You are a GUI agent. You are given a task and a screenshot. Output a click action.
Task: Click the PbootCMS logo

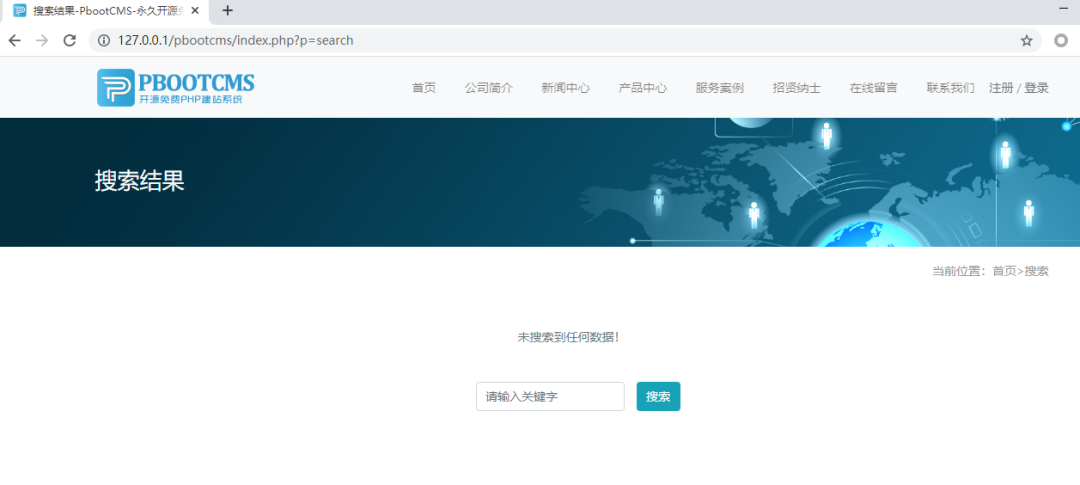pyautogui.click(x=176, y=87)
